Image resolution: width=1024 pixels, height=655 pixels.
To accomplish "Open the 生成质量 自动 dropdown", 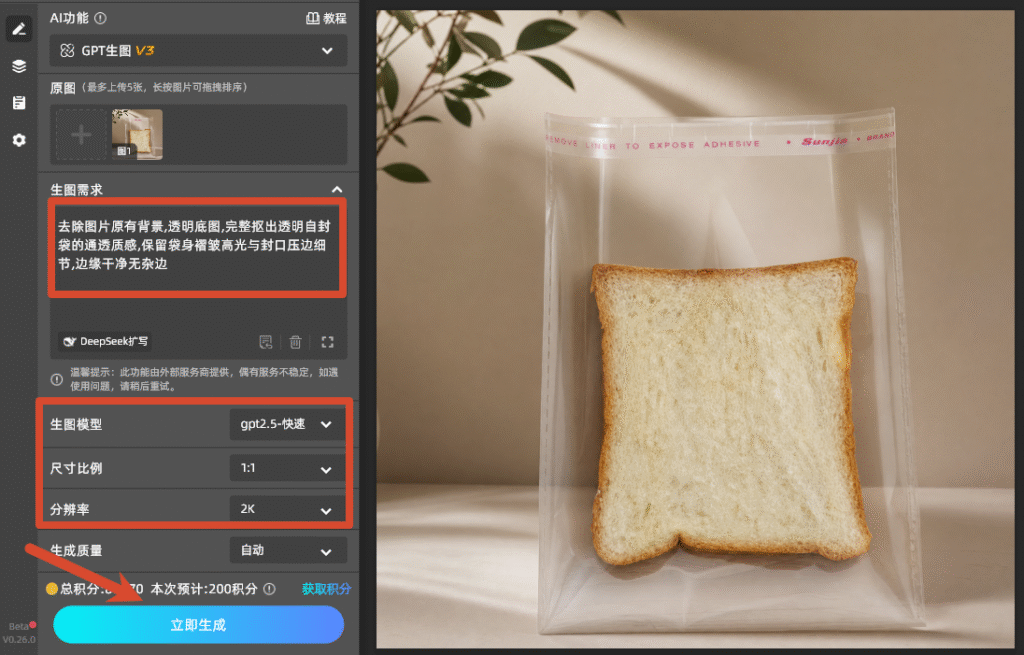I will coord(287,551).
